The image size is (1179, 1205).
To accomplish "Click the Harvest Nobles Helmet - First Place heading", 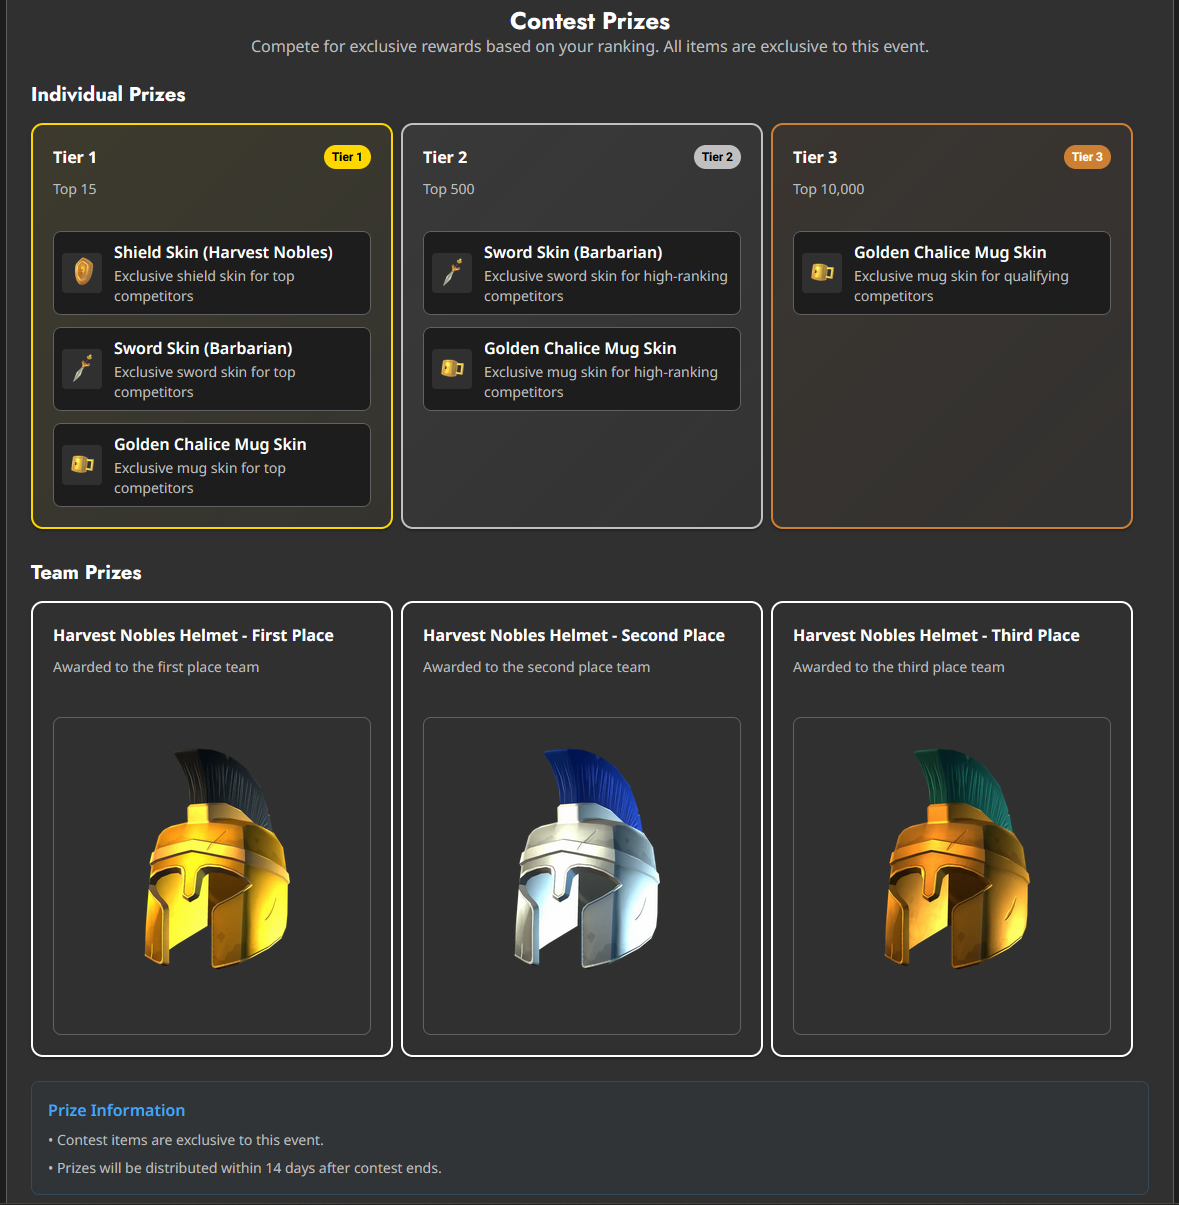I will click(193, 635).
